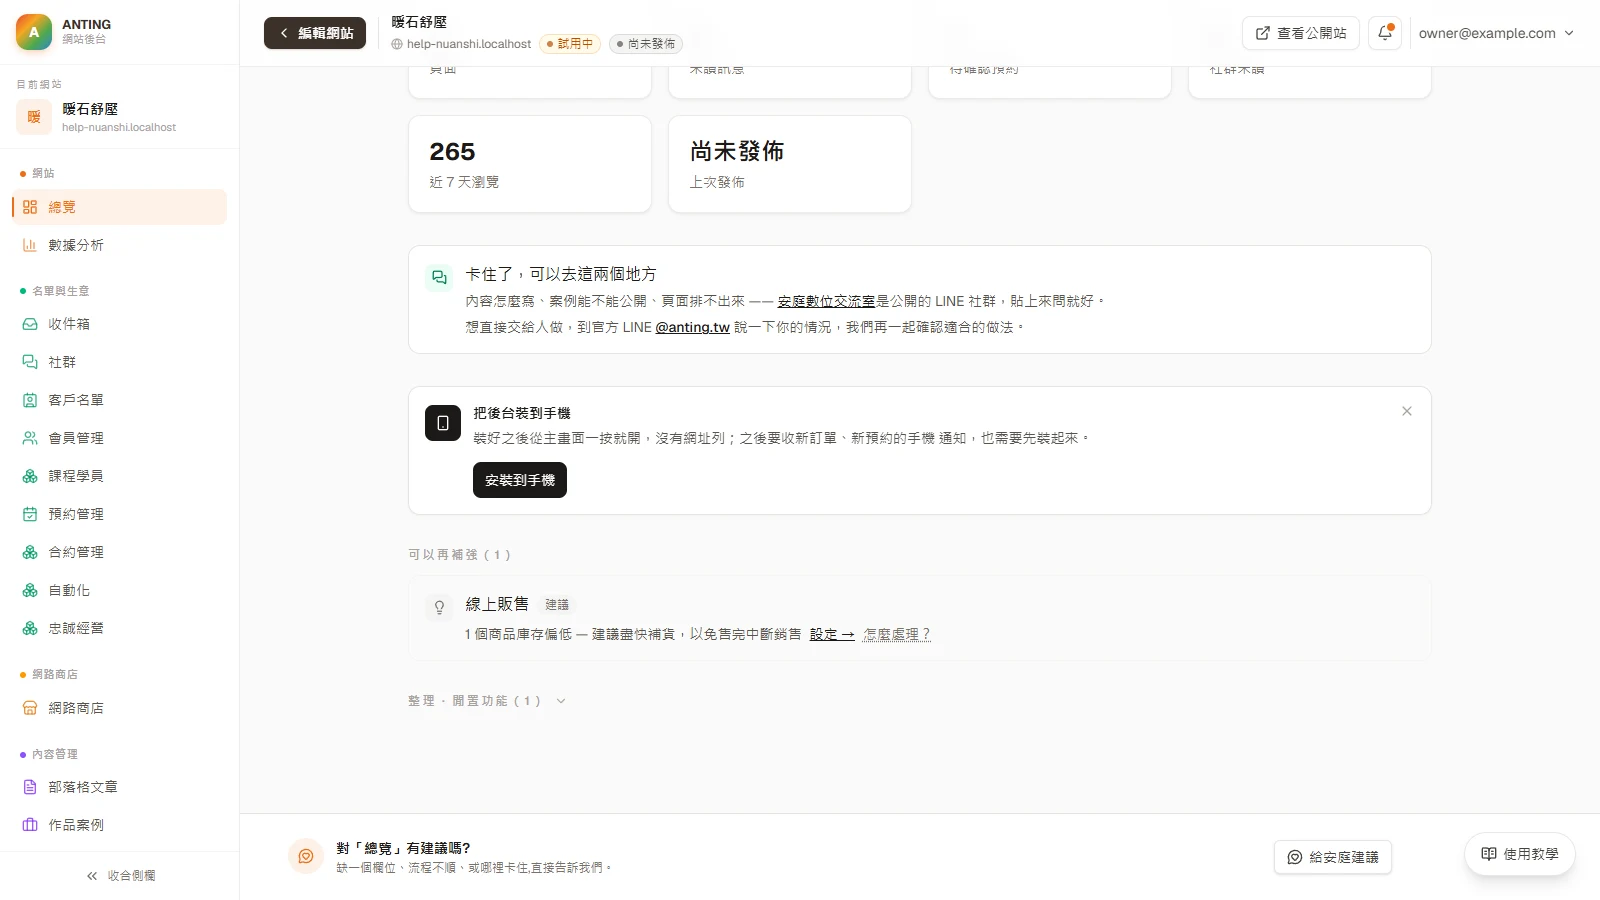
Task: Open 作品案例 page
Action: coord(119,825)
